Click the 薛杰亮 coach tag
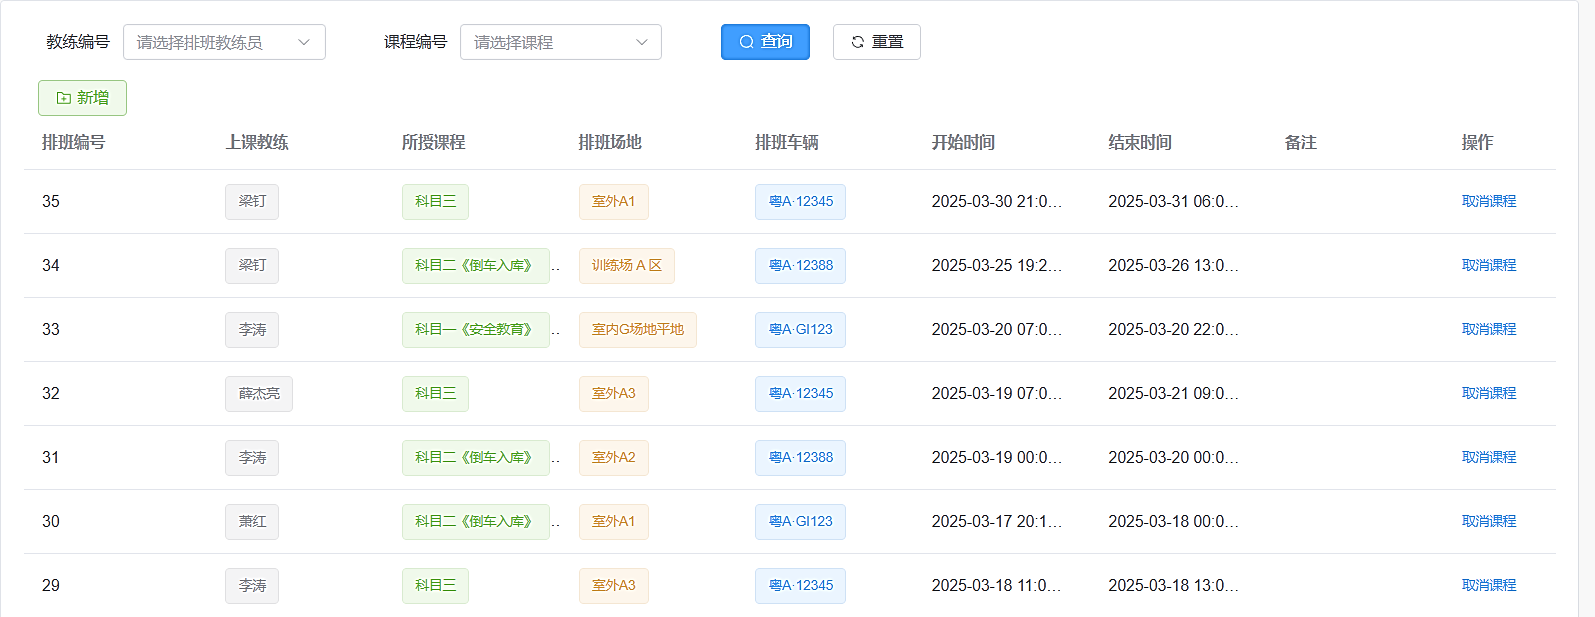 (258, 394)
